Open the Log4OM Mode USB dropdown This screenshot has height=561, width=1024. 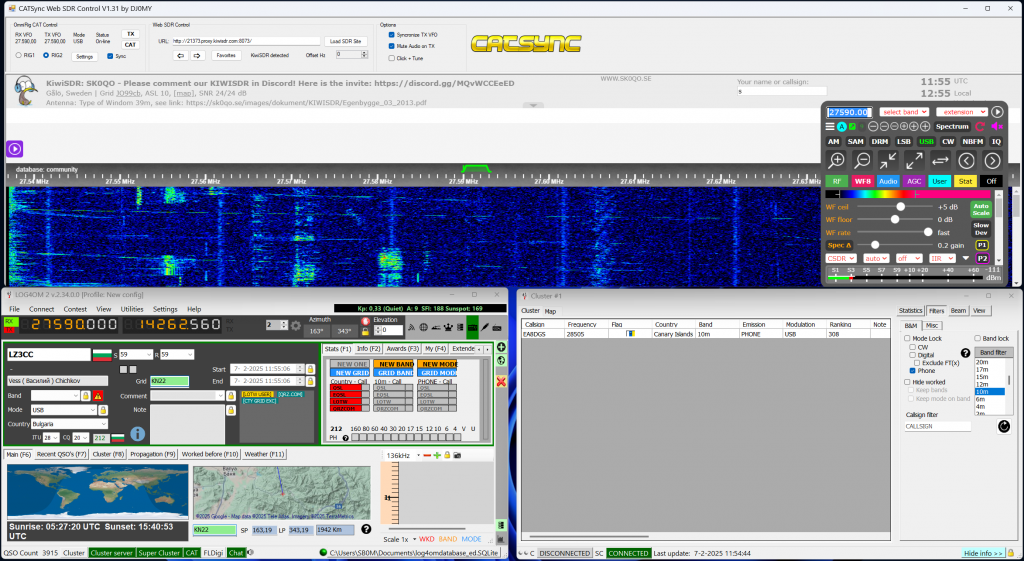64,410
